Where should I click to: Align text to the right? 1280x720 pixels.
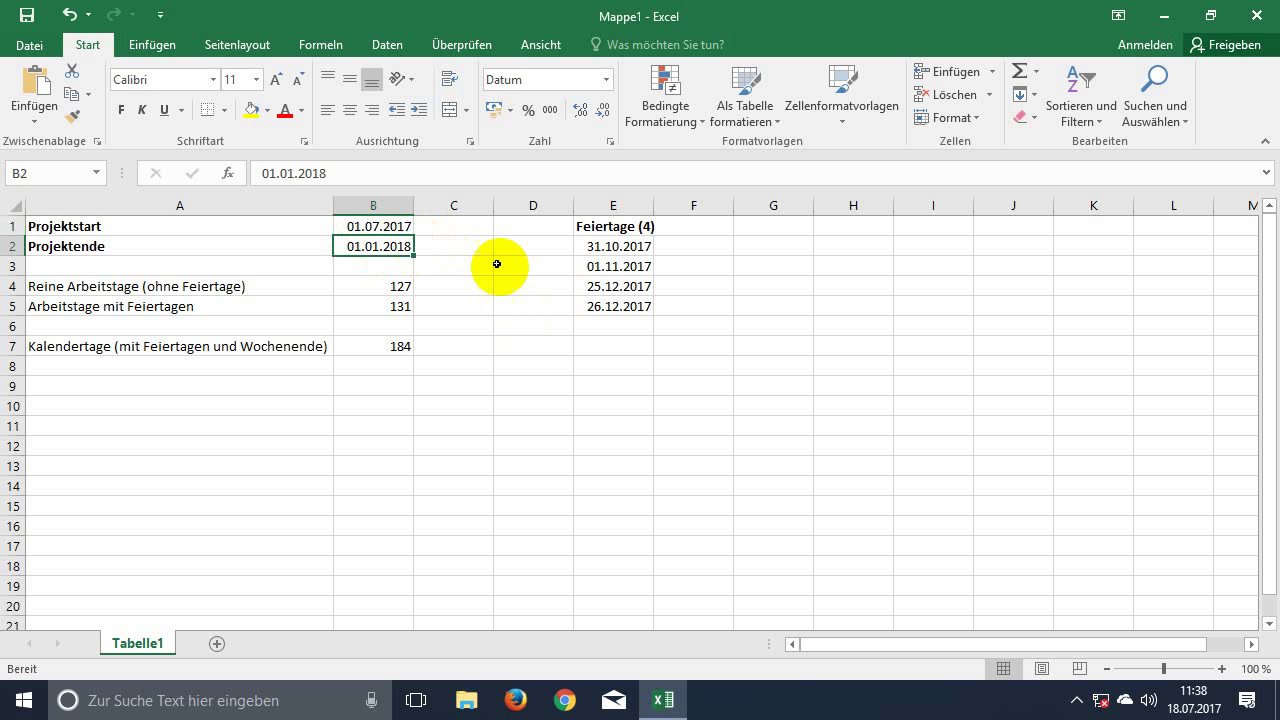point(371,110)
